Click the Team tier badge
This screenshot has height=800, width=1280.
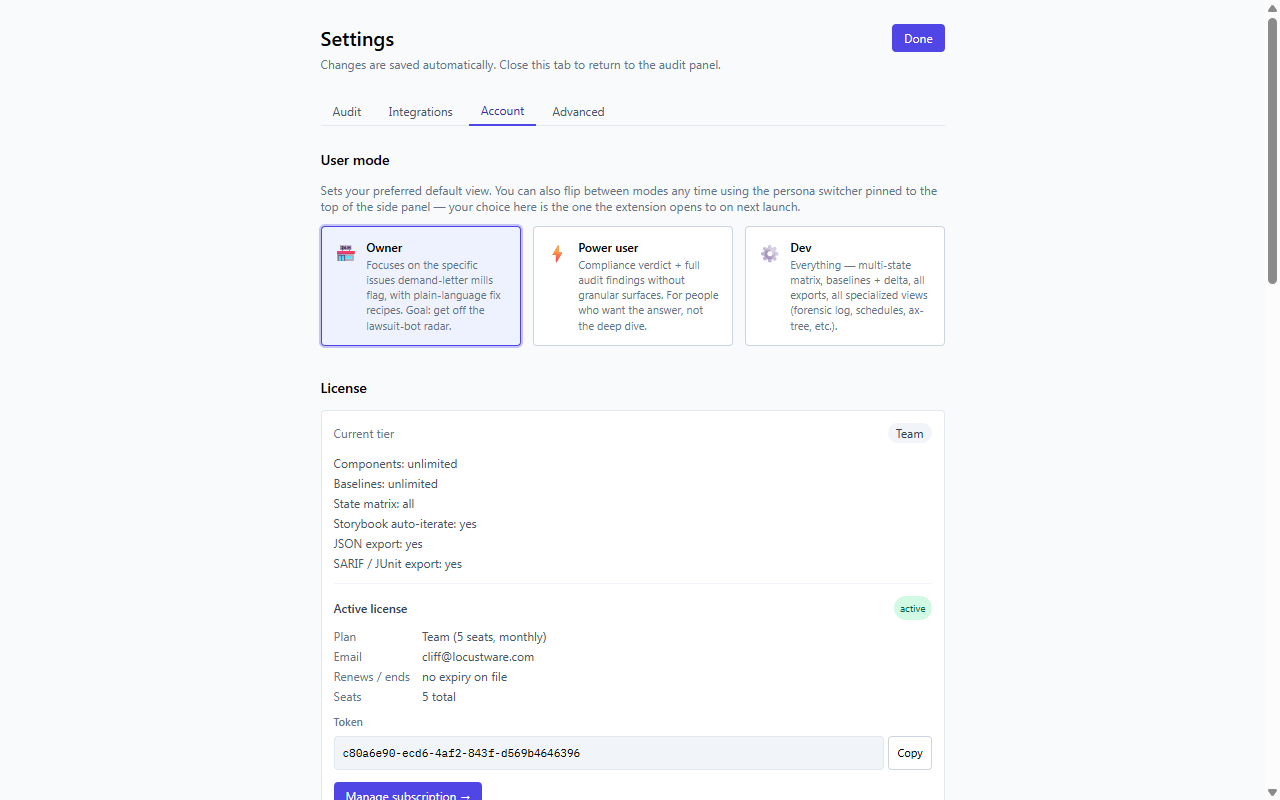(909, 434)
